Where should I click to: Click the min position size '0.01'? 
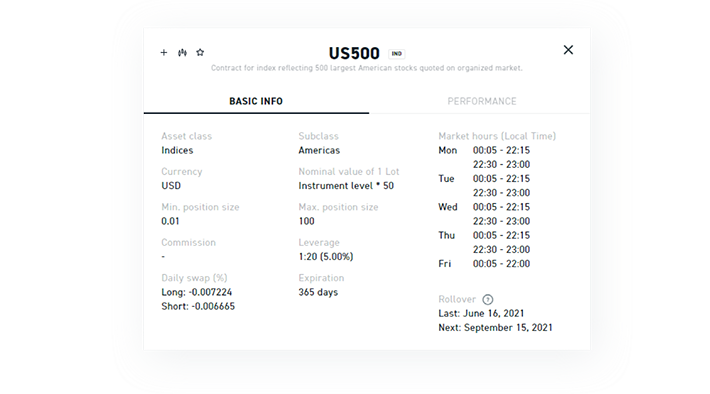pyautogui.click(x=170, y=221)
